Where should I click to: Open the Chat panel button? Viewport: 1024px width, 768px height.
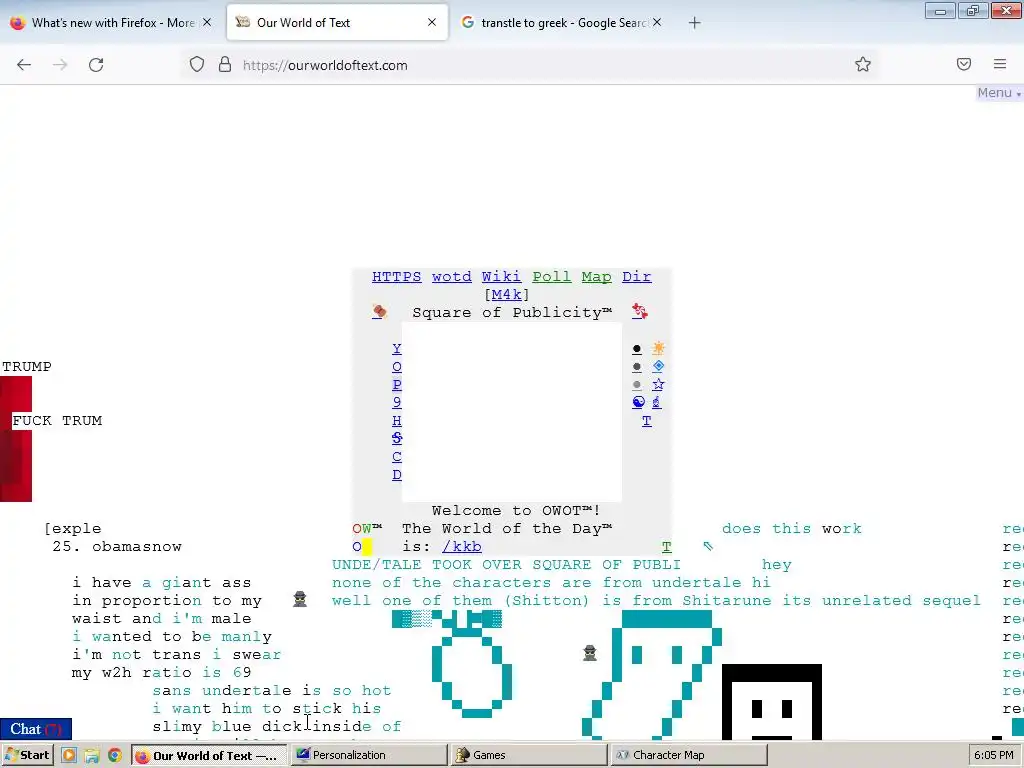tap(36, 729)
